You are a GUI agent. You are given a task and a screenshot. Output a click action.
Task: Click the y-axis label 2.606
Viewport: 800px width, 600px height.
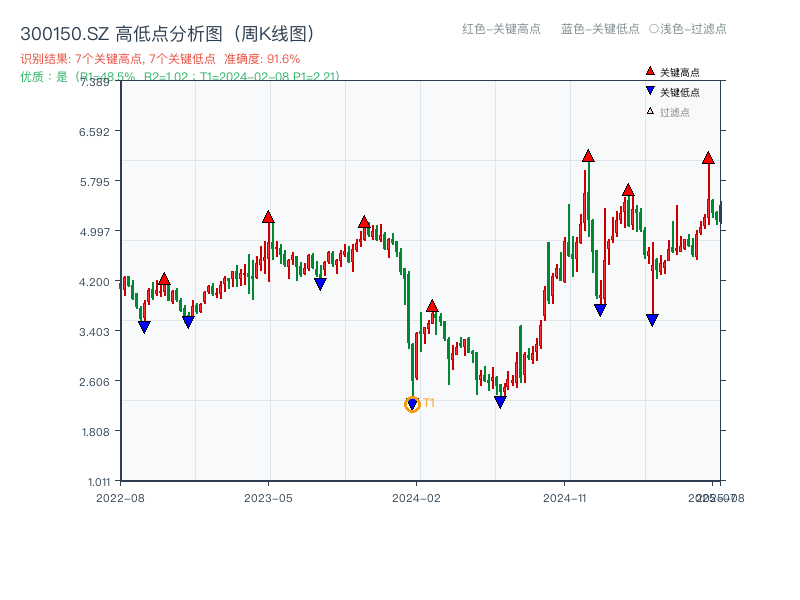click(x=94, y=382)
